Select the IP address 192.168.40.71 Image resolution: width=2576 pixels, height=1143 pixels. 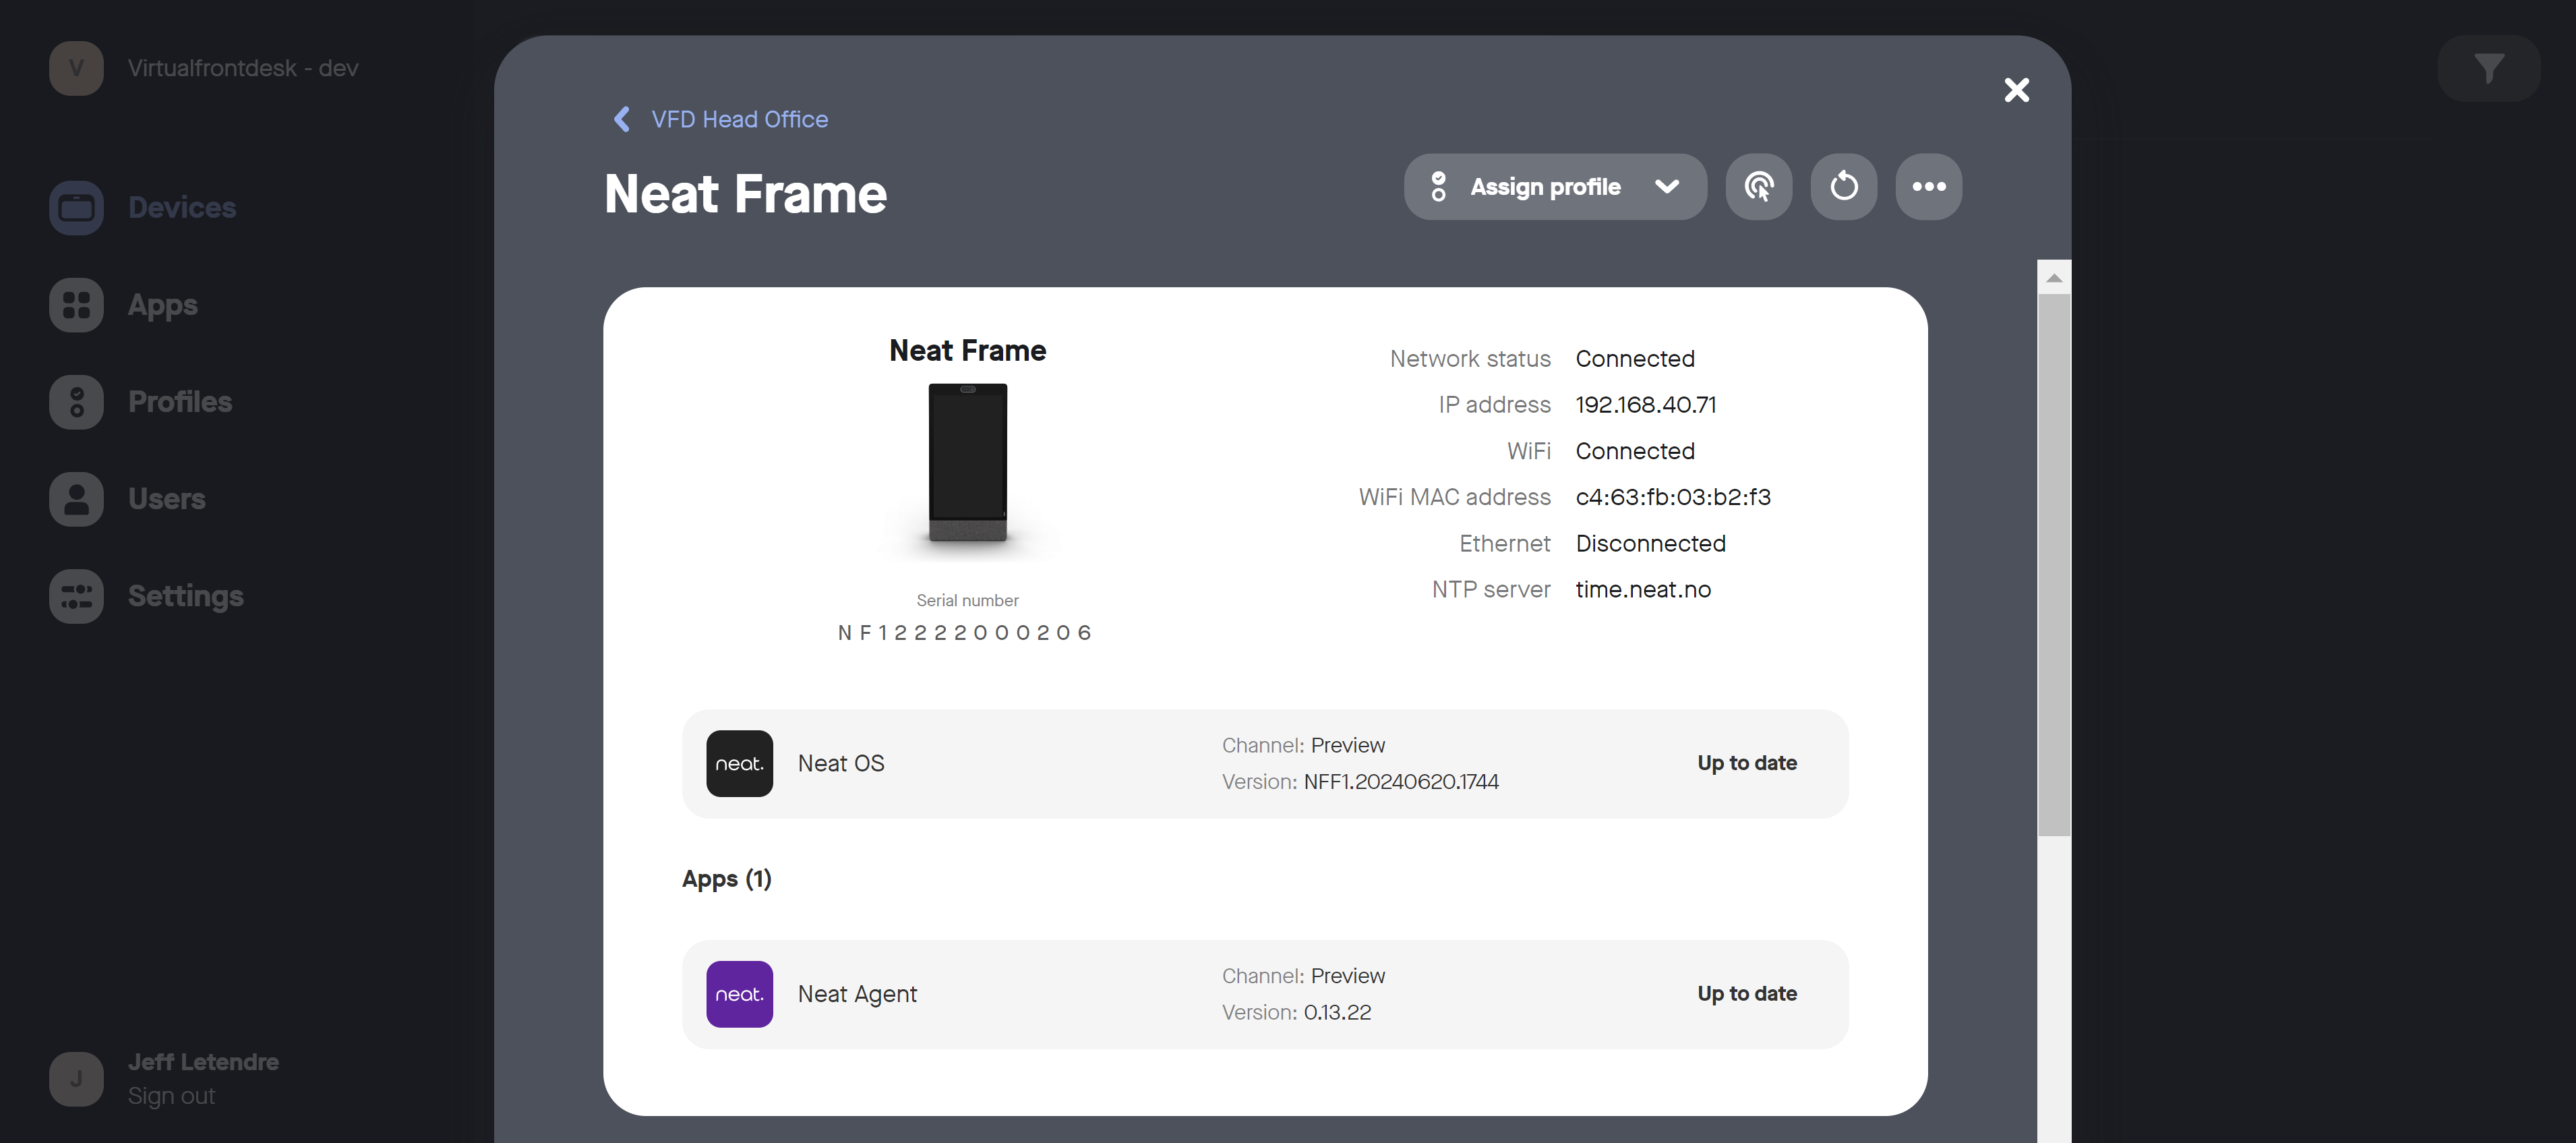[x=1646, y=405]
